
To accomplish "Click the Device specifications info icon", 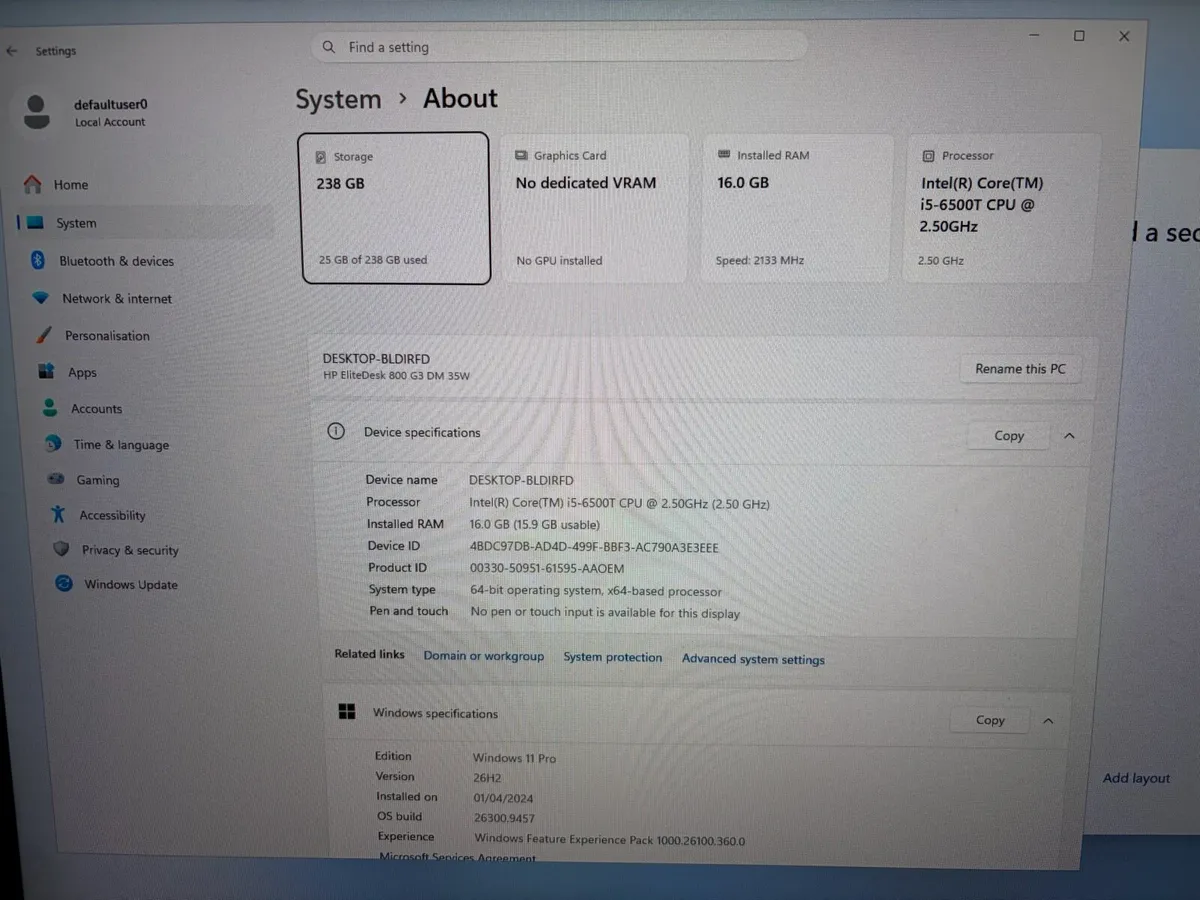I will [336, 432].
